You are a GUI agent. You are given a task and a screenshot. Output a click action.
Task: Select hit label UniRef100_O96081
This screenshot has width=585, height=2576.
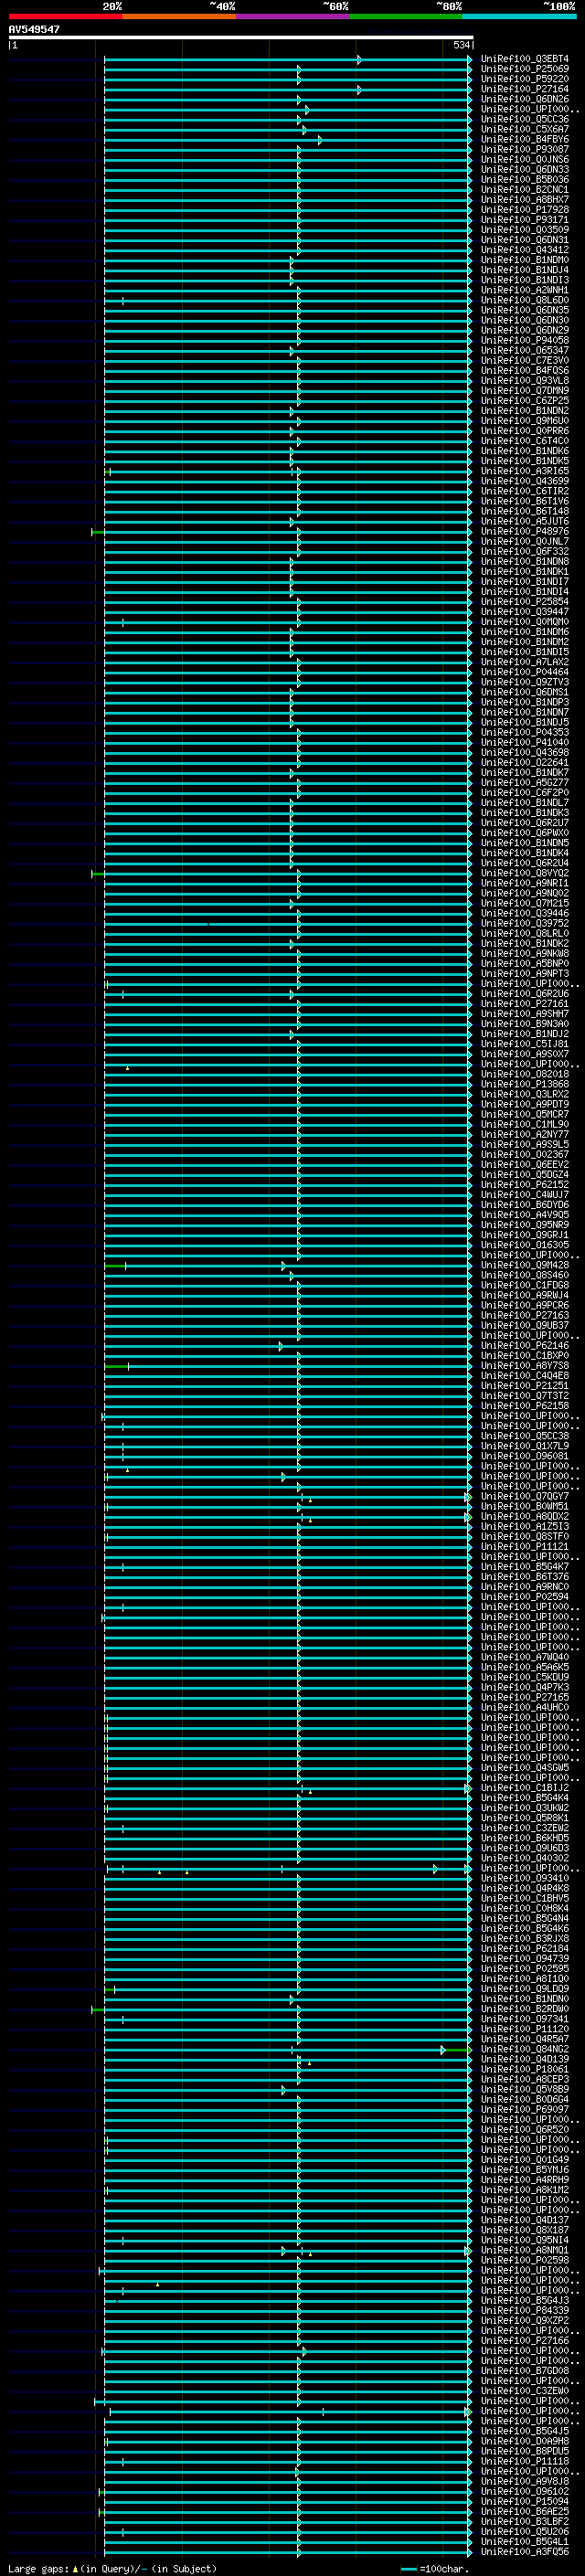[524, 1456]
